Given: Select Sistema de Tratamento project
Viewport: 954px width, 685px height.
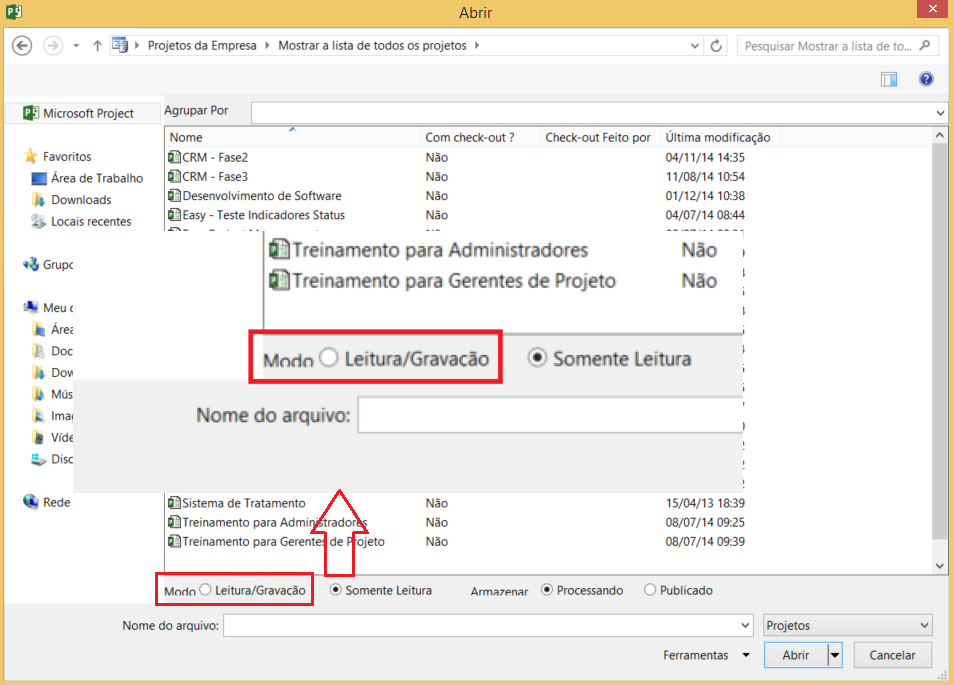Looking at the screenshot, I should tap(243, 503).
